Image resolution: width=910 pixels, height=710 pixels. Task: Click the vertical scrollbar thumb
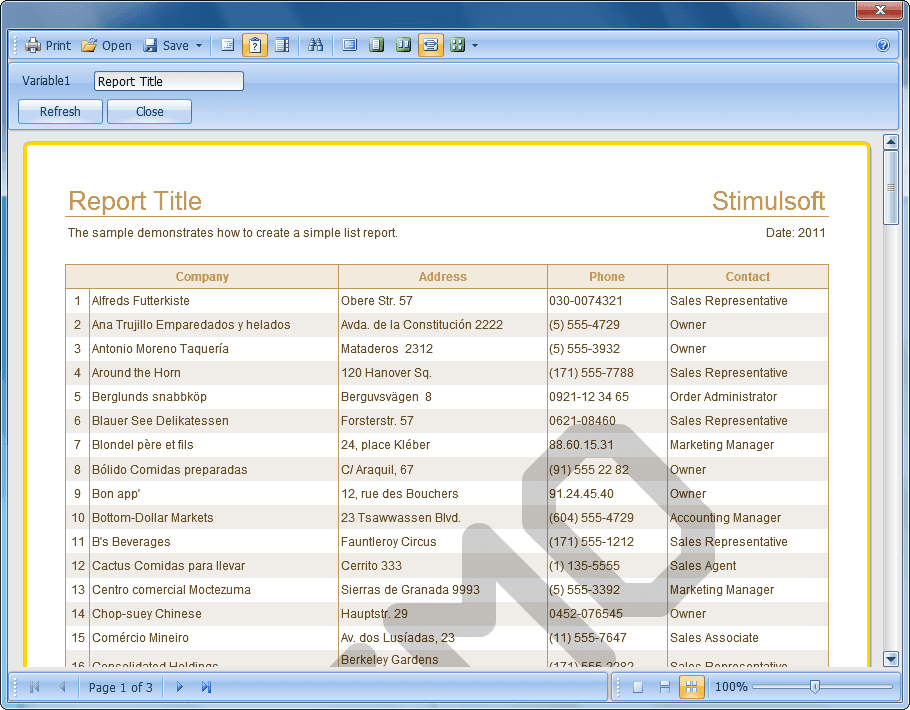tap(891, 187)
